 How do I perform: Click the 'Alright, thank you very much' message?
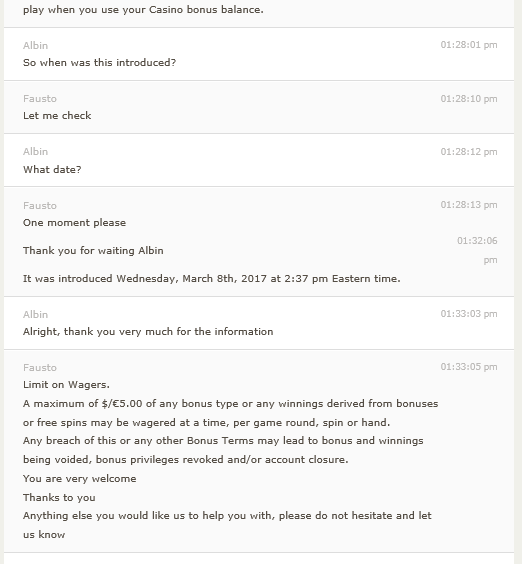(x=148, y=331)
